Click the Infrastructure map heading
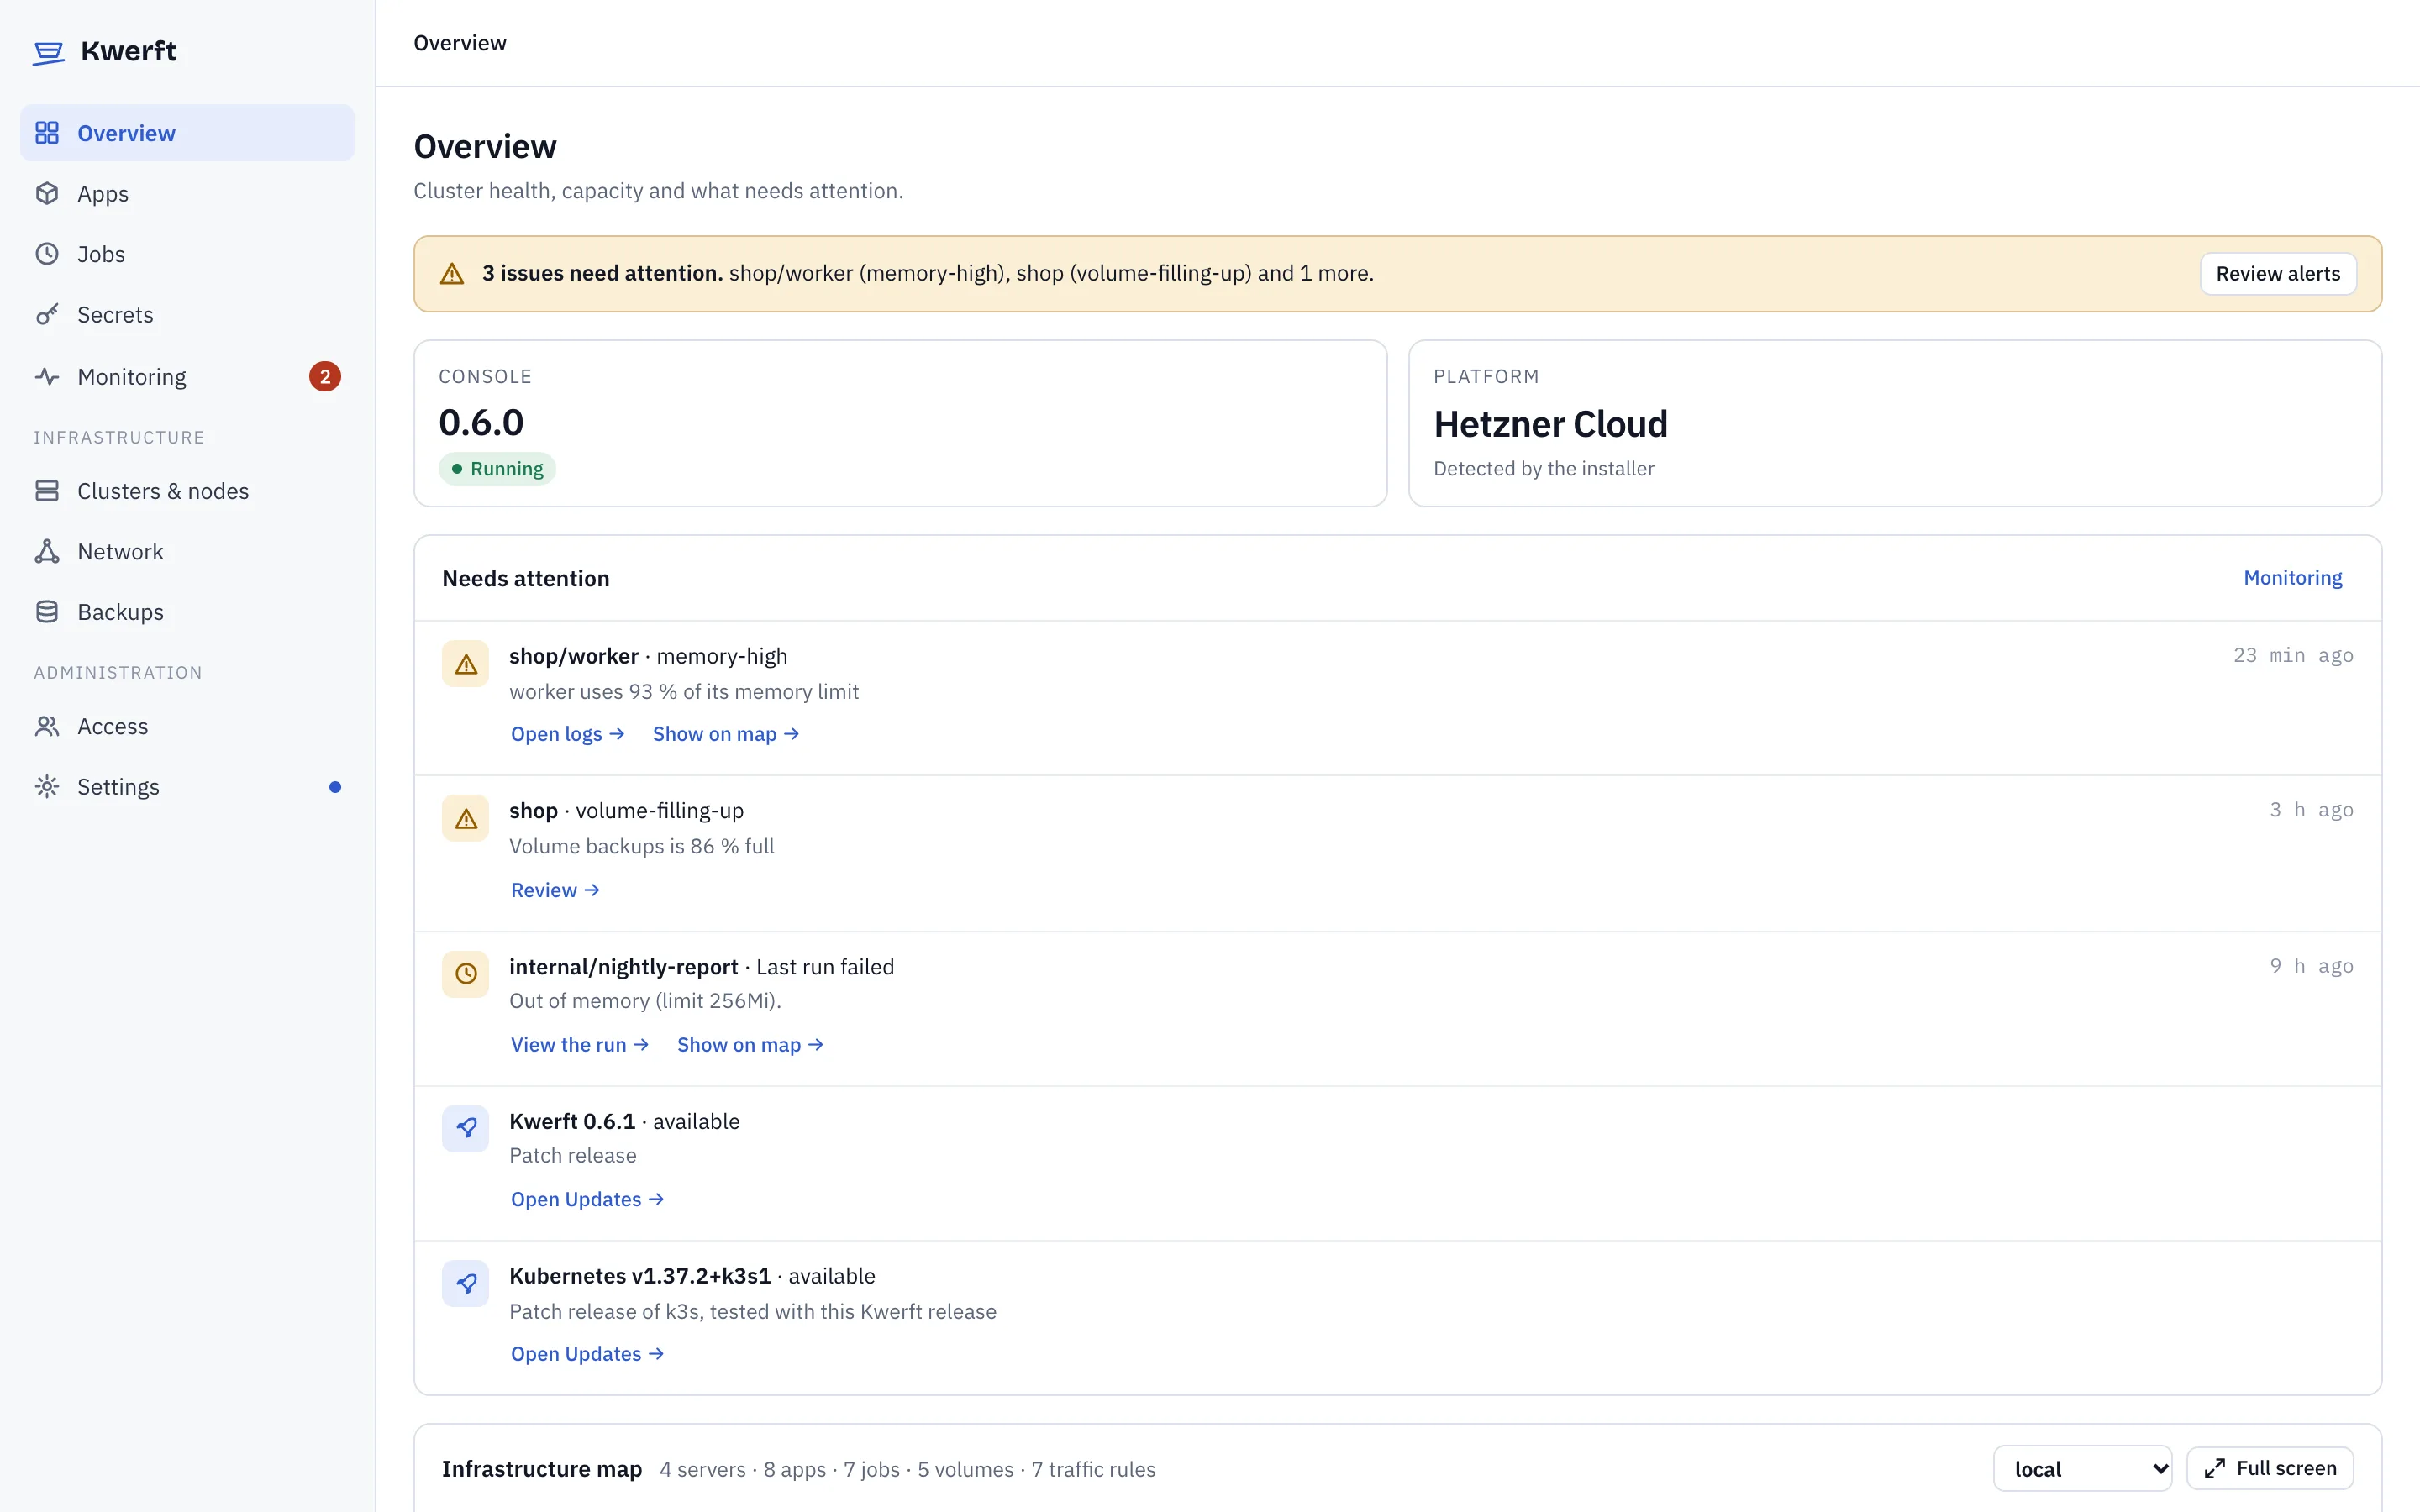 coord(542,1469)
